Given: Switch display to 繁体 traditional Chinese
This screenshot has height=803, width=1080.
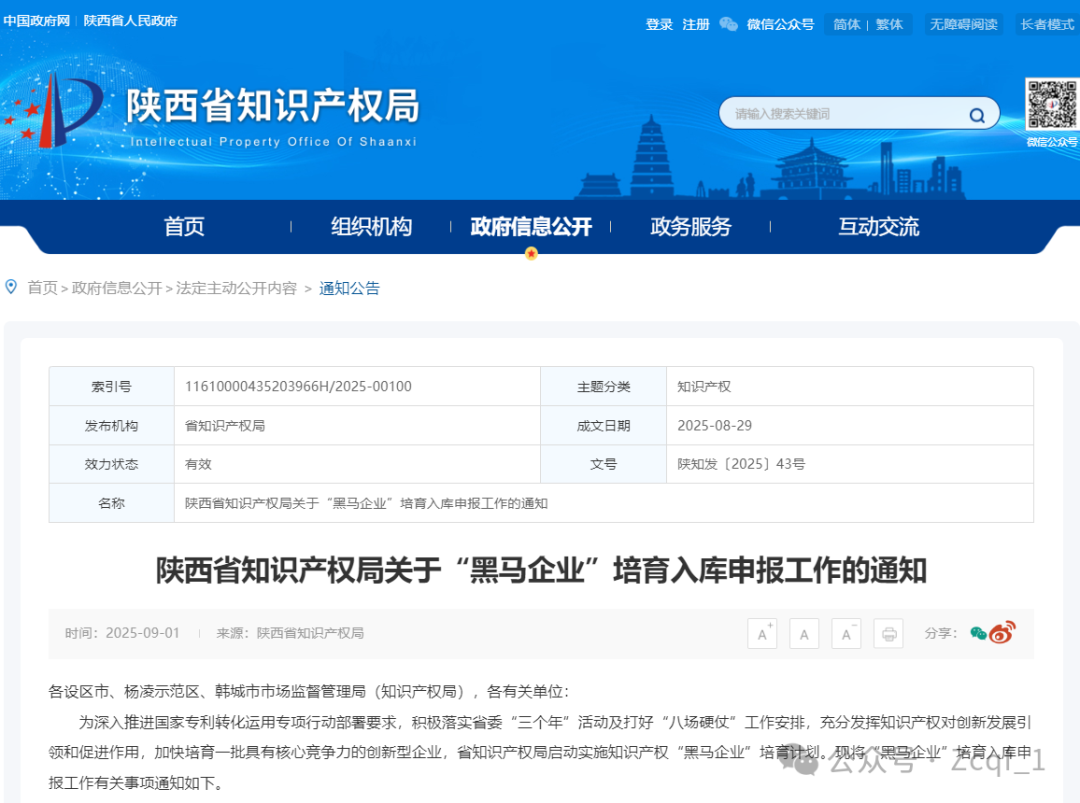Looking at the screenshot, I should [x=889, y=24].
